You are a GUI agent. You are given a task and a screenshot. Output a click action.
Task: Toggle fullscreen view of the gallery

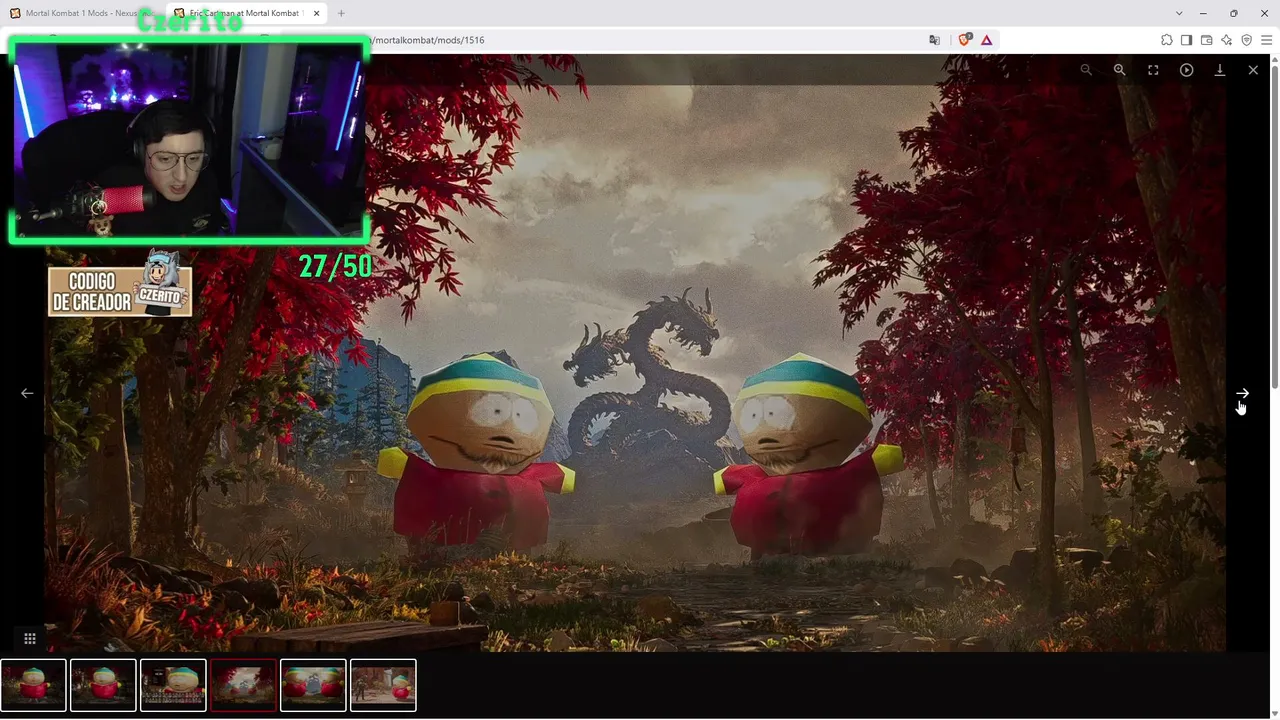click(1153, 70)
